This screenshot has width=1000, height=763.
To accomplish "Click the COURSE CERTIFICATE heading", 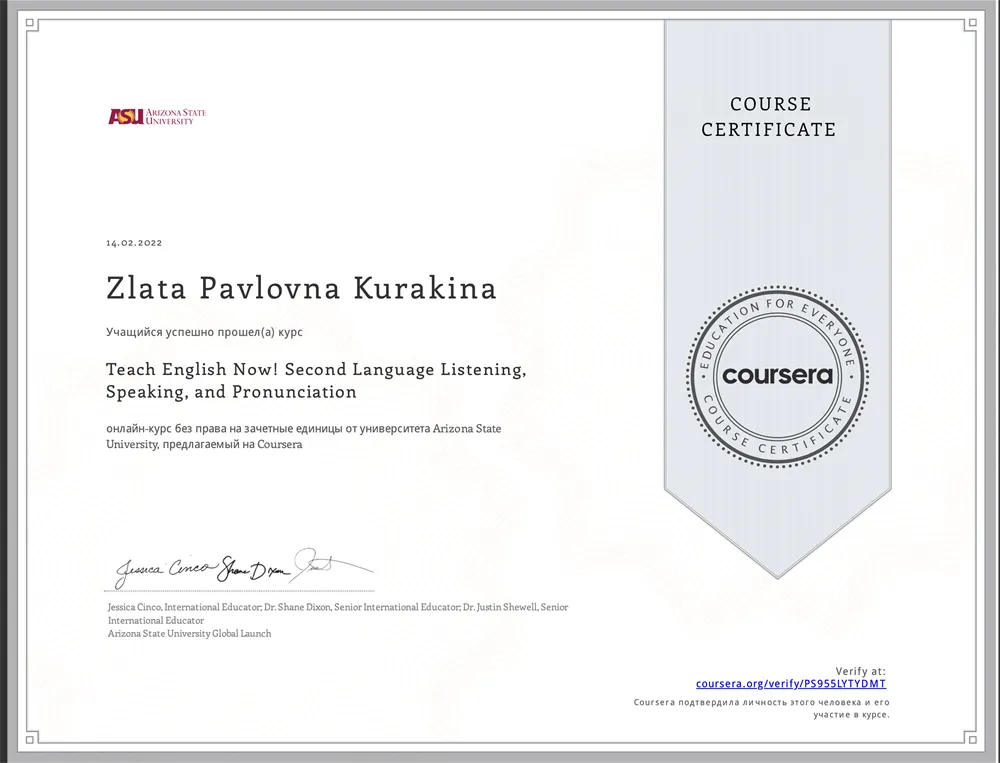I will pyautogui.click(x=769, y=117).
